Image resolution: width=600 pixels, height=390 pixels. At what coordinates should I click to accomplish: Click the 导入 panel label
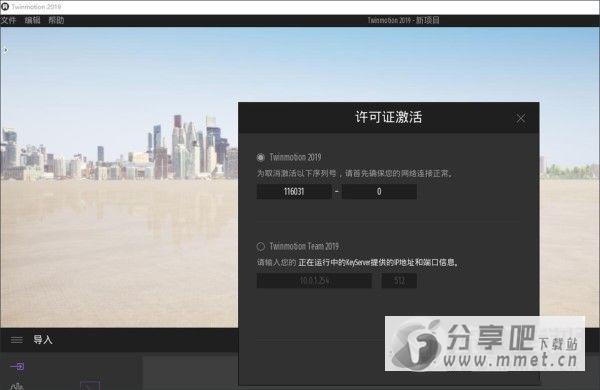43,339
